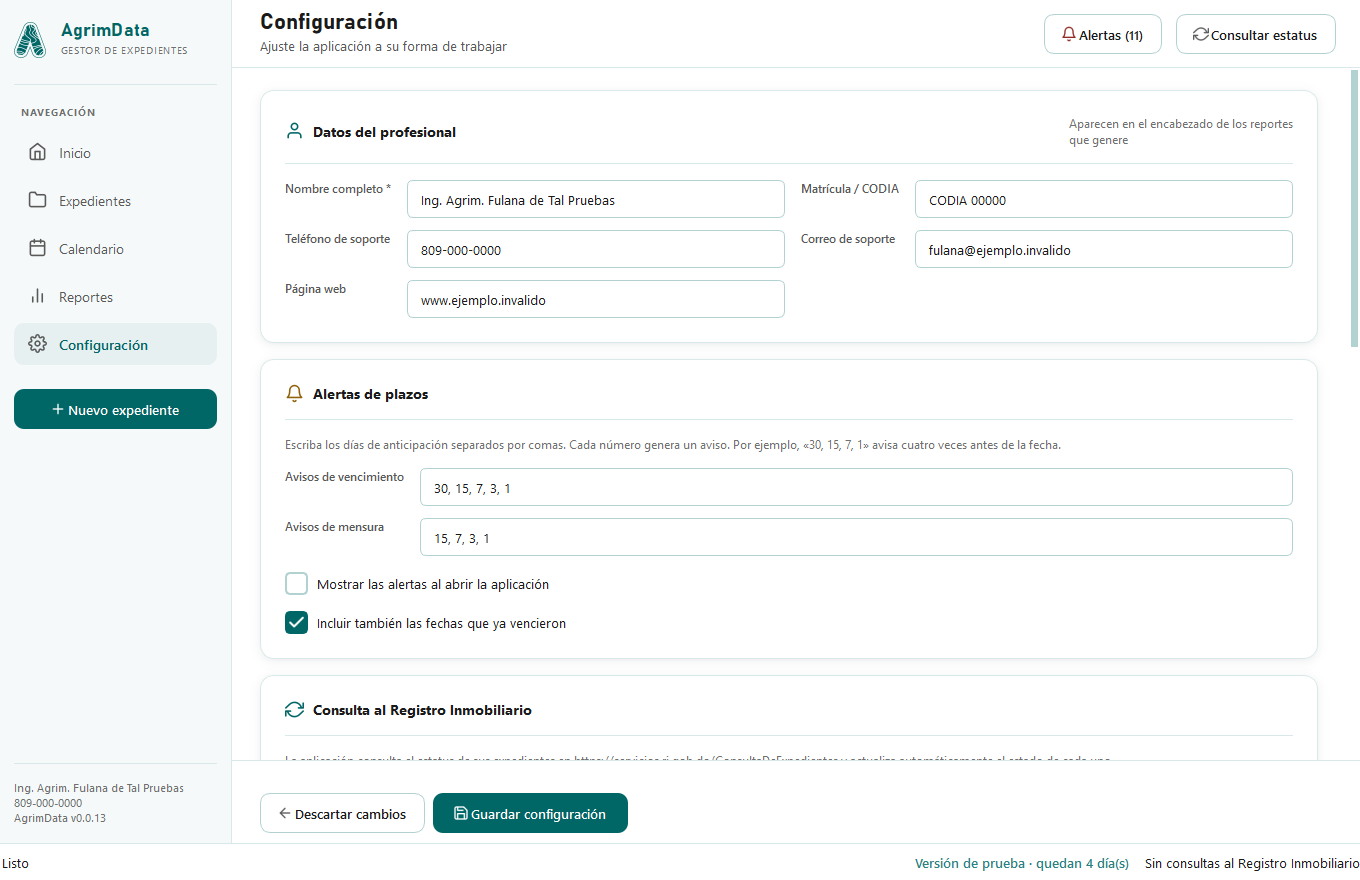Click the Matrícula / CODIA field
This screenshot has width=1360, height=880.
pos(1104,200)
